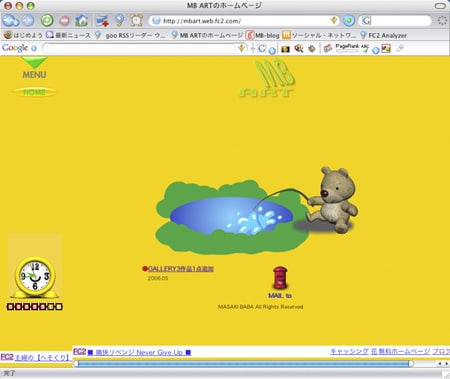Open the ソーシャル・ネットワ... bookmark
The height and width of the screenshot is (379, 450).
pyautogui.click(x=319, y=35)
